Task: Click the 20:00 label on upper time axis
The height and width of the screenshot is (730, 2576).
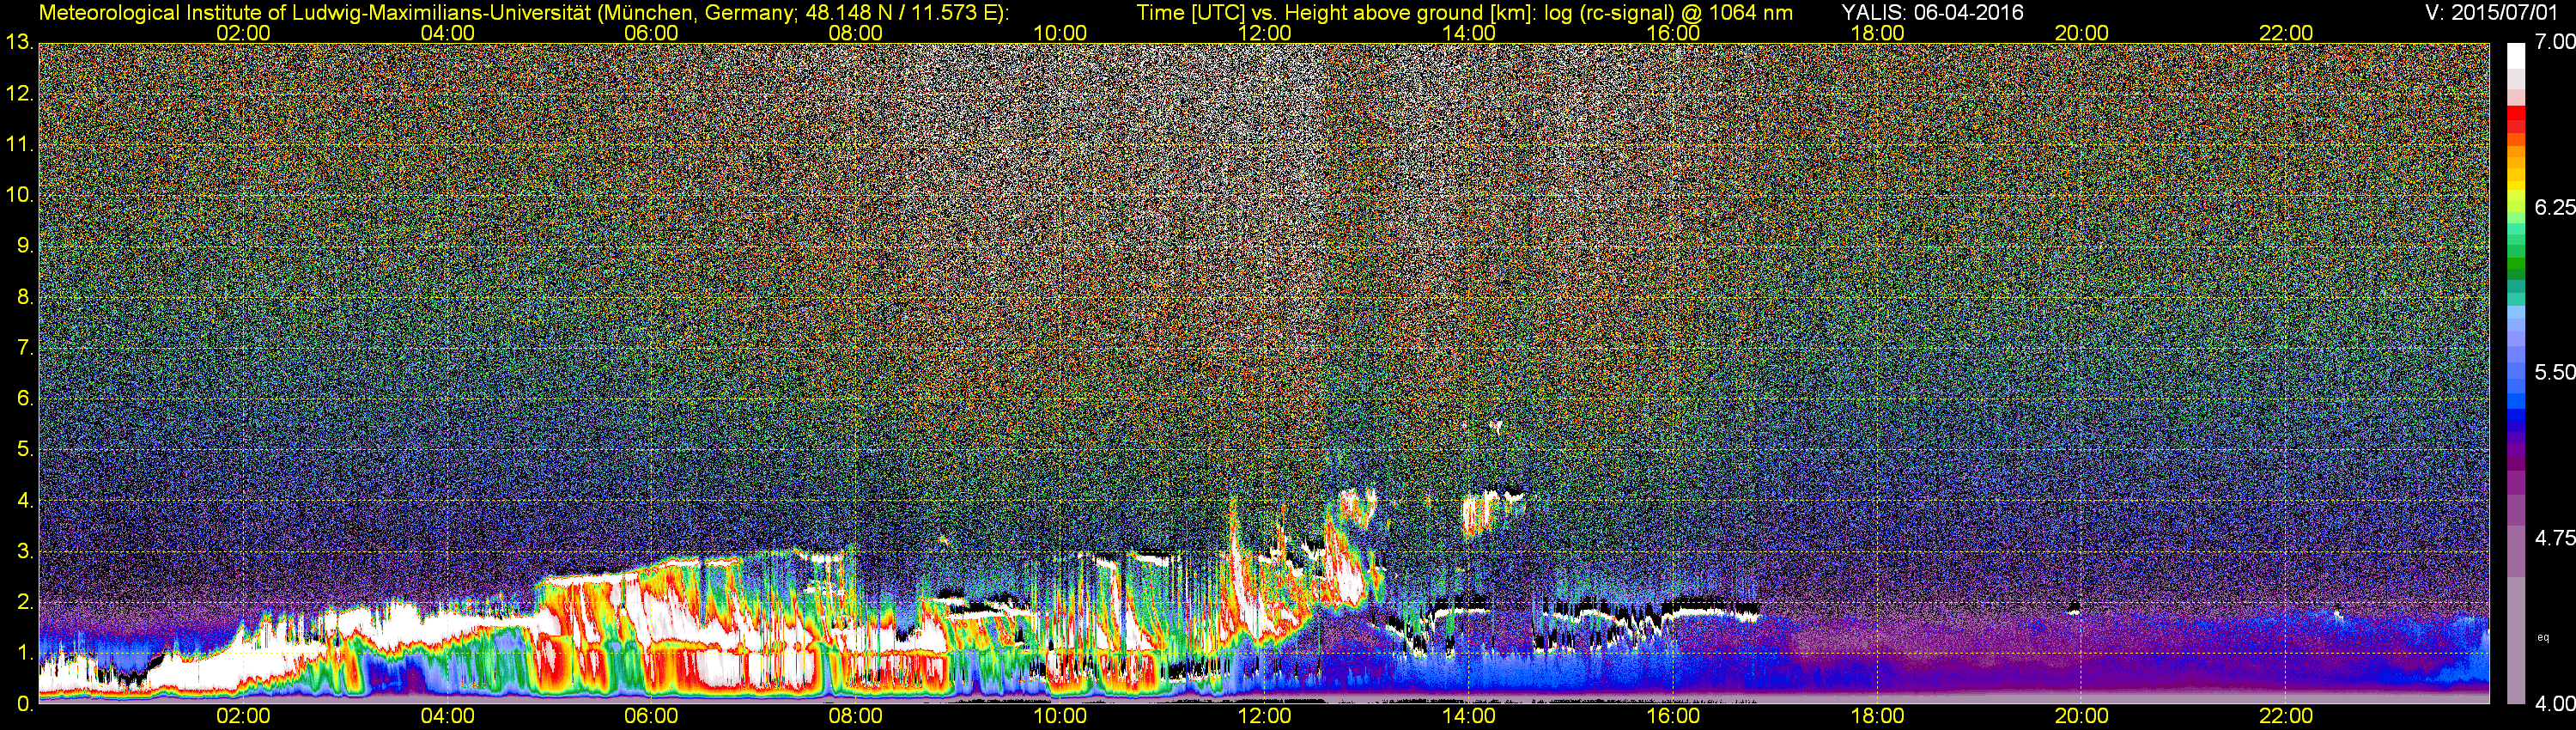Action: (x=2082, y=33)
